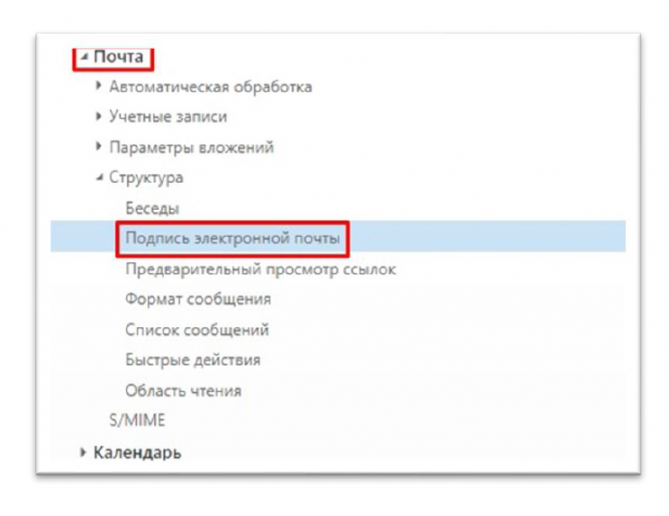This screenshot has width=669, height=516.
Task: Collapse the Структура group arrow
Action: [99, 179]
